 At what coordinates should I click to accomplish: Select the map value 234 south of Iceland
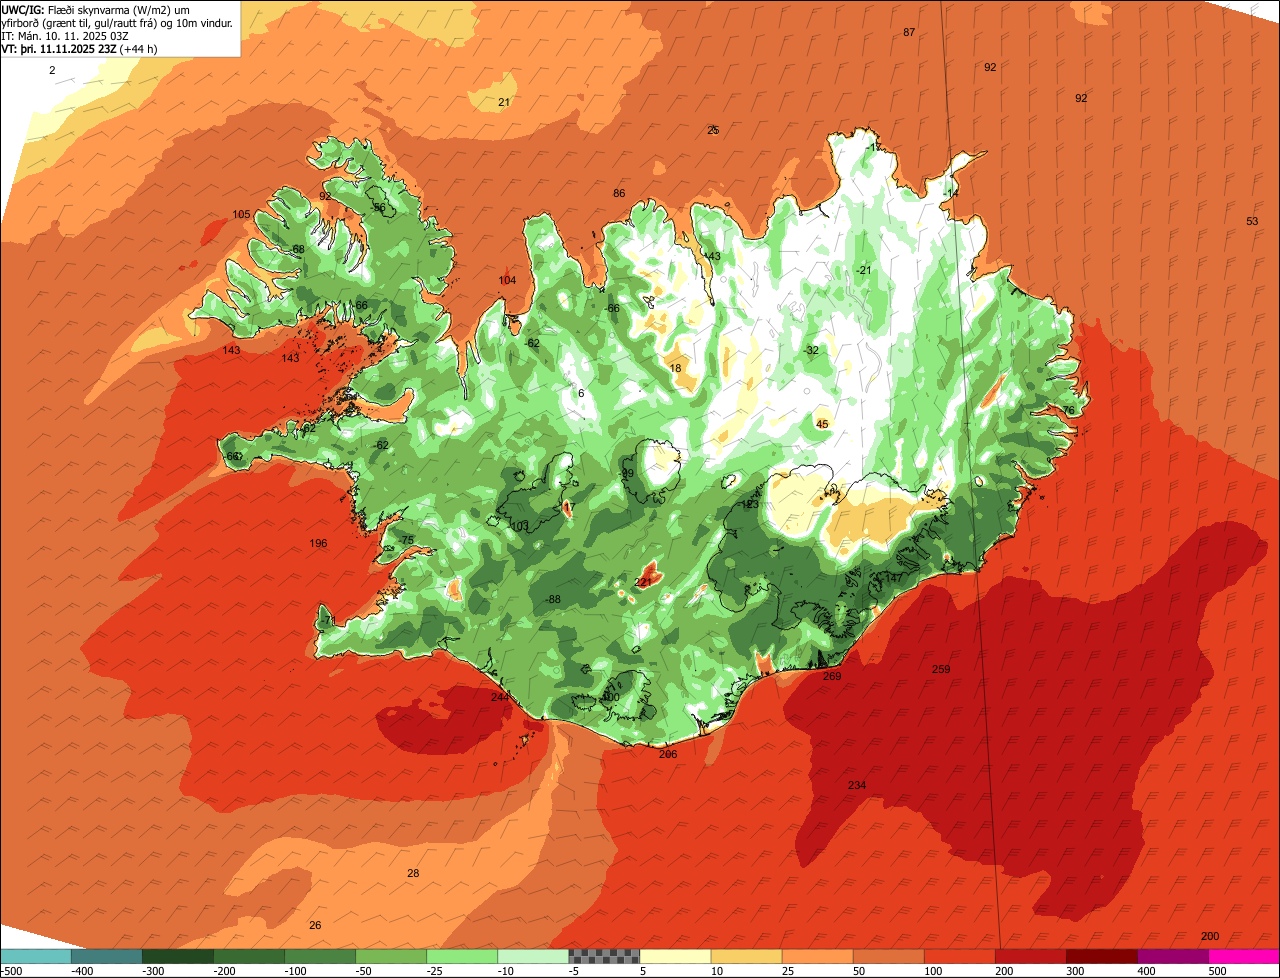pos(857,785)
